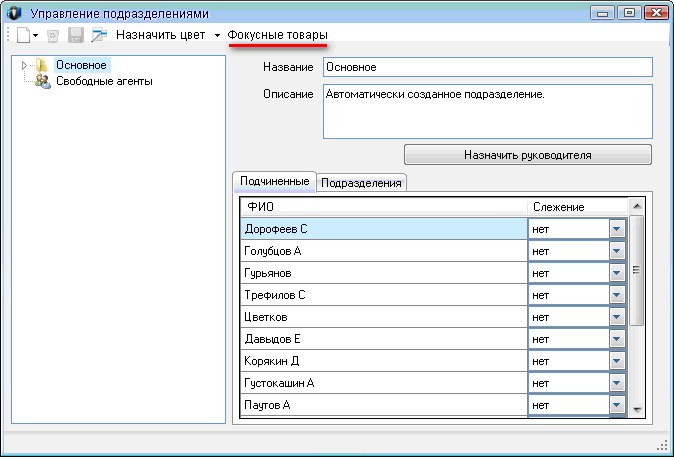Click into the Название input field
Screen dimensions: 674x457
click(x=487, y=67)
